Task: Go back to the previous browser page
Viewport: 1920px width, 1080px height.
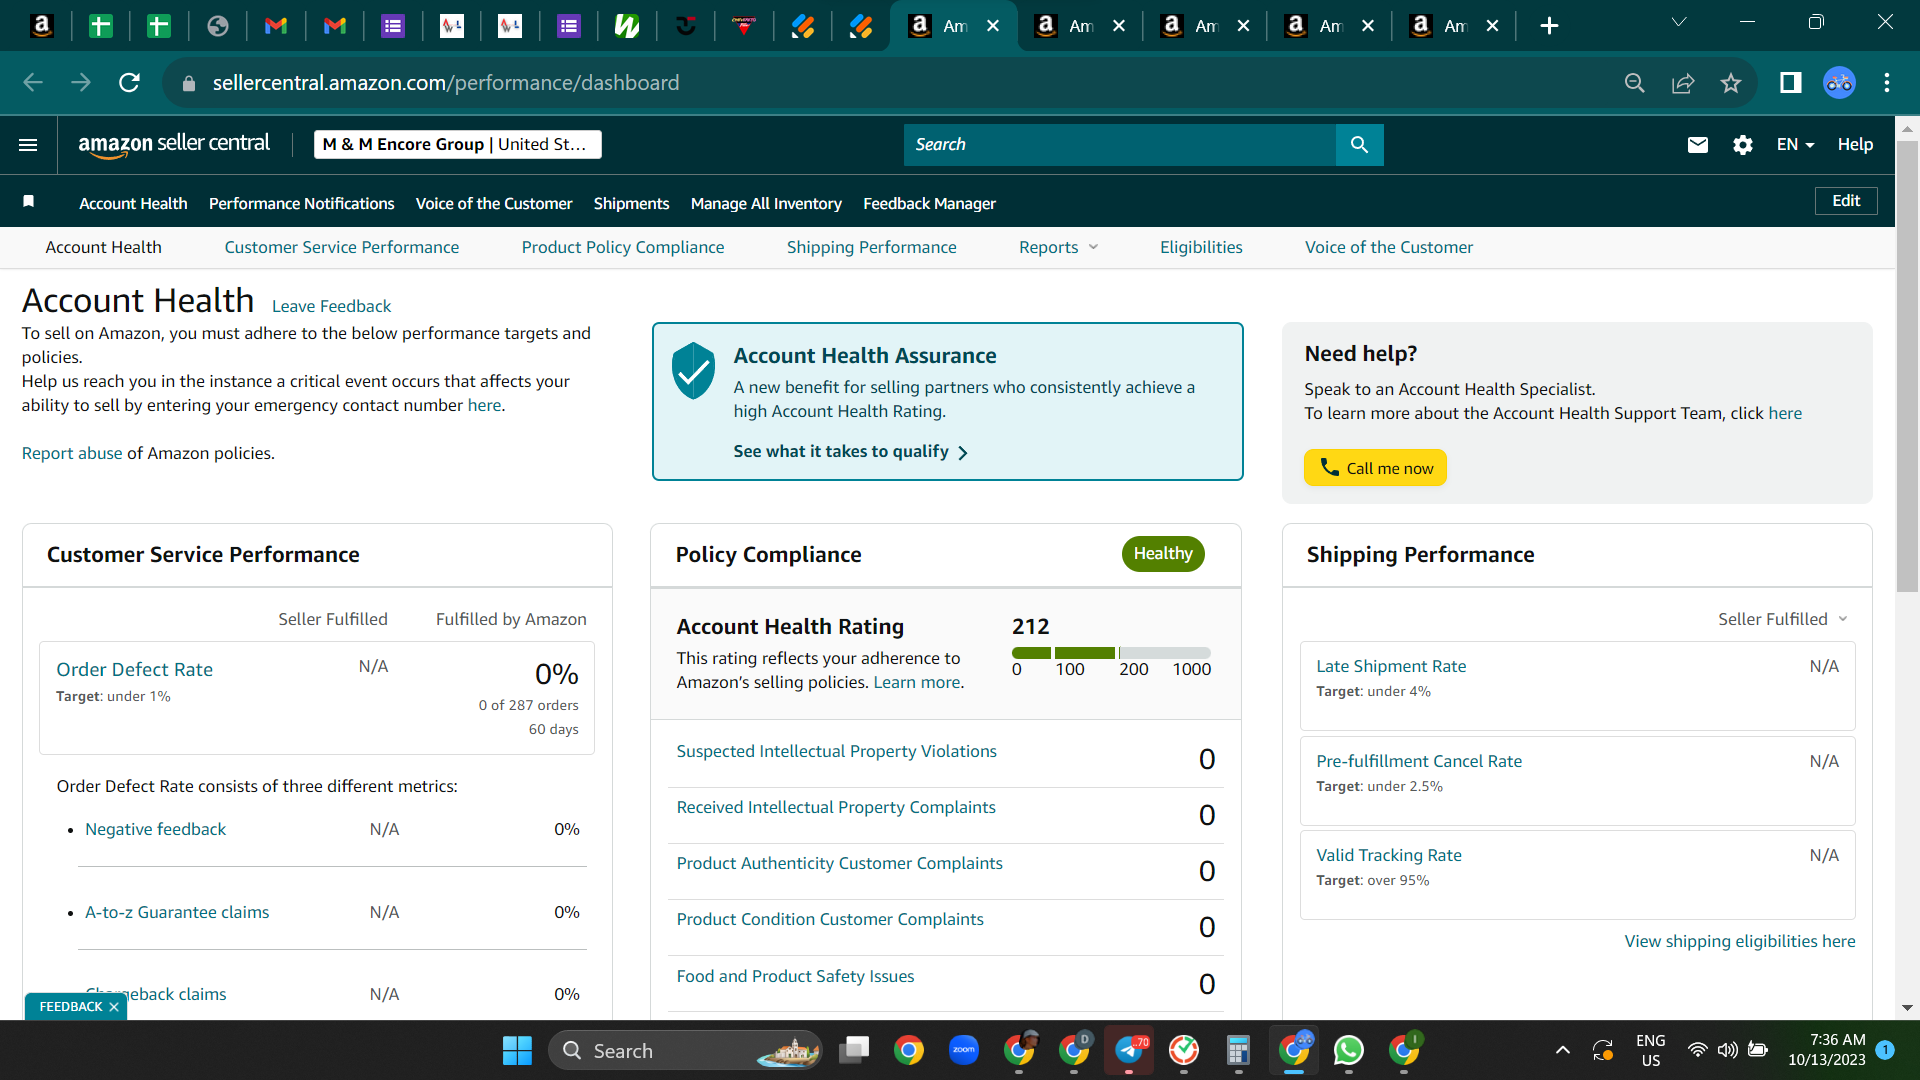Action: (x=33, y=83)
